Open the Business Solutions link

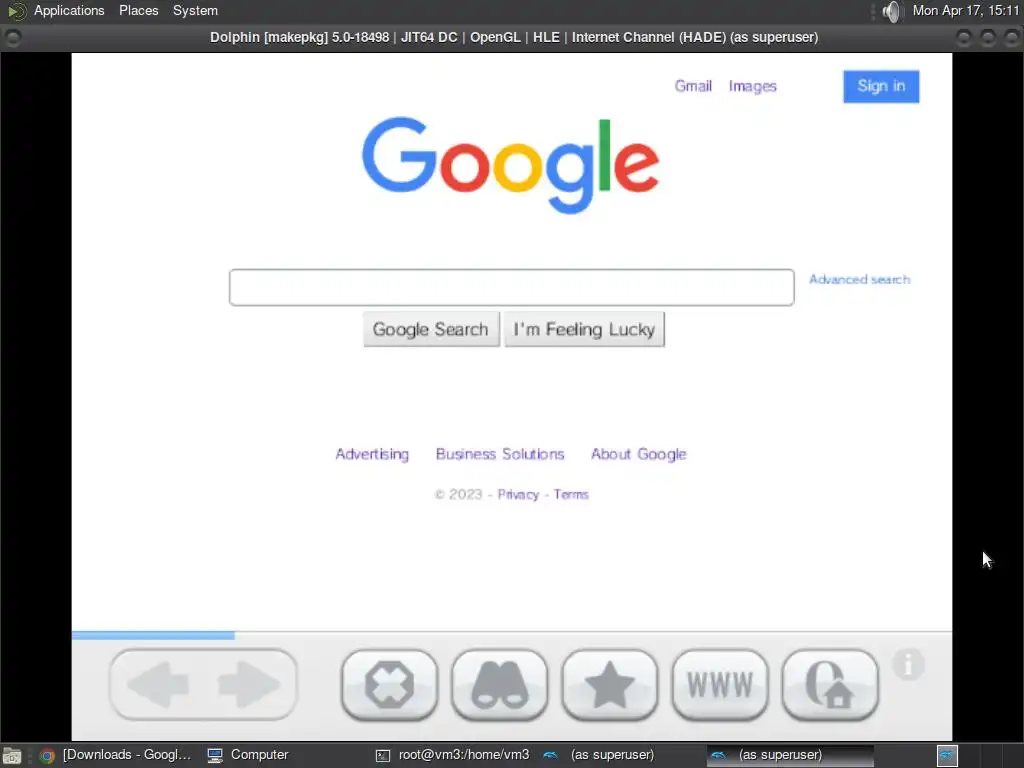coord(500,454)
